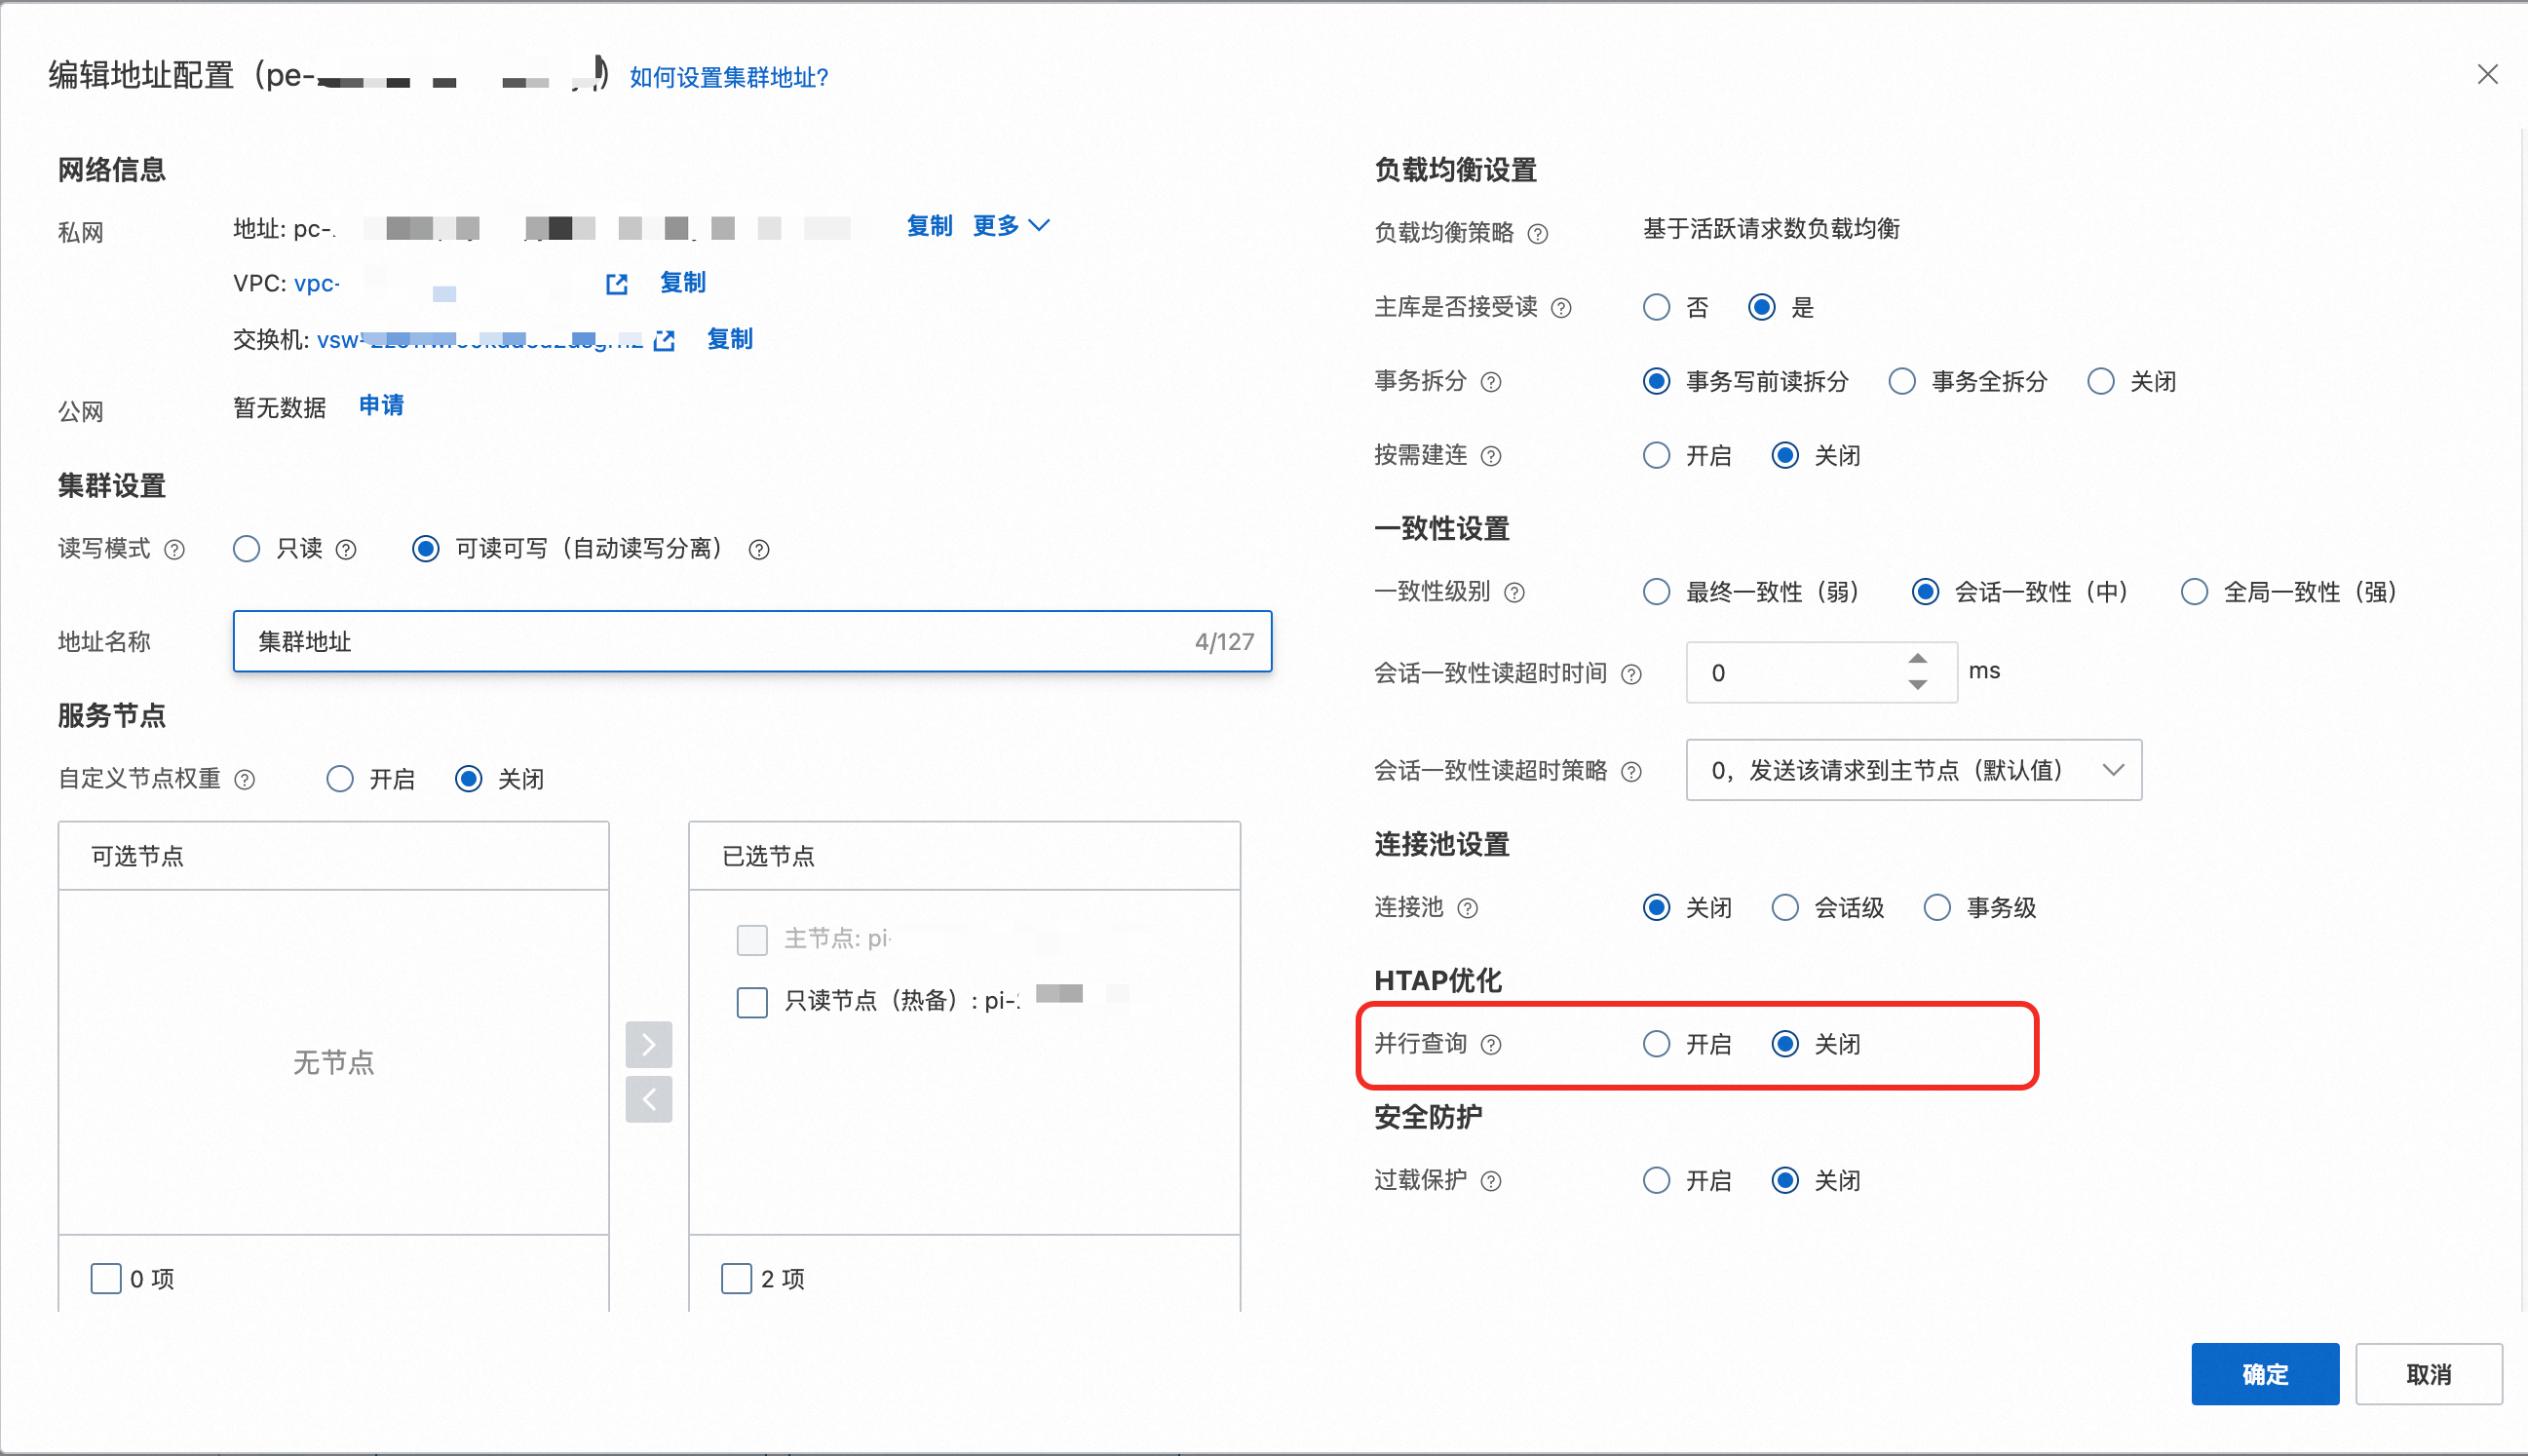Click 申请 link for public network
The height and width of the screenshot is (1456, 2528).
coord(381,406)
